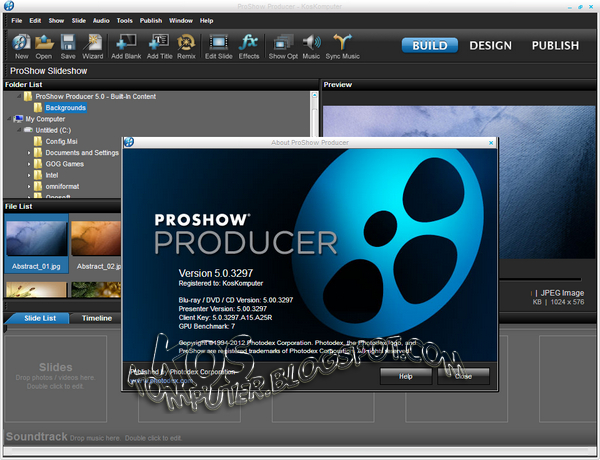Open the Effects (fx) tool
The width and height of the screenshot is (600, 460).
coord(249,46)
